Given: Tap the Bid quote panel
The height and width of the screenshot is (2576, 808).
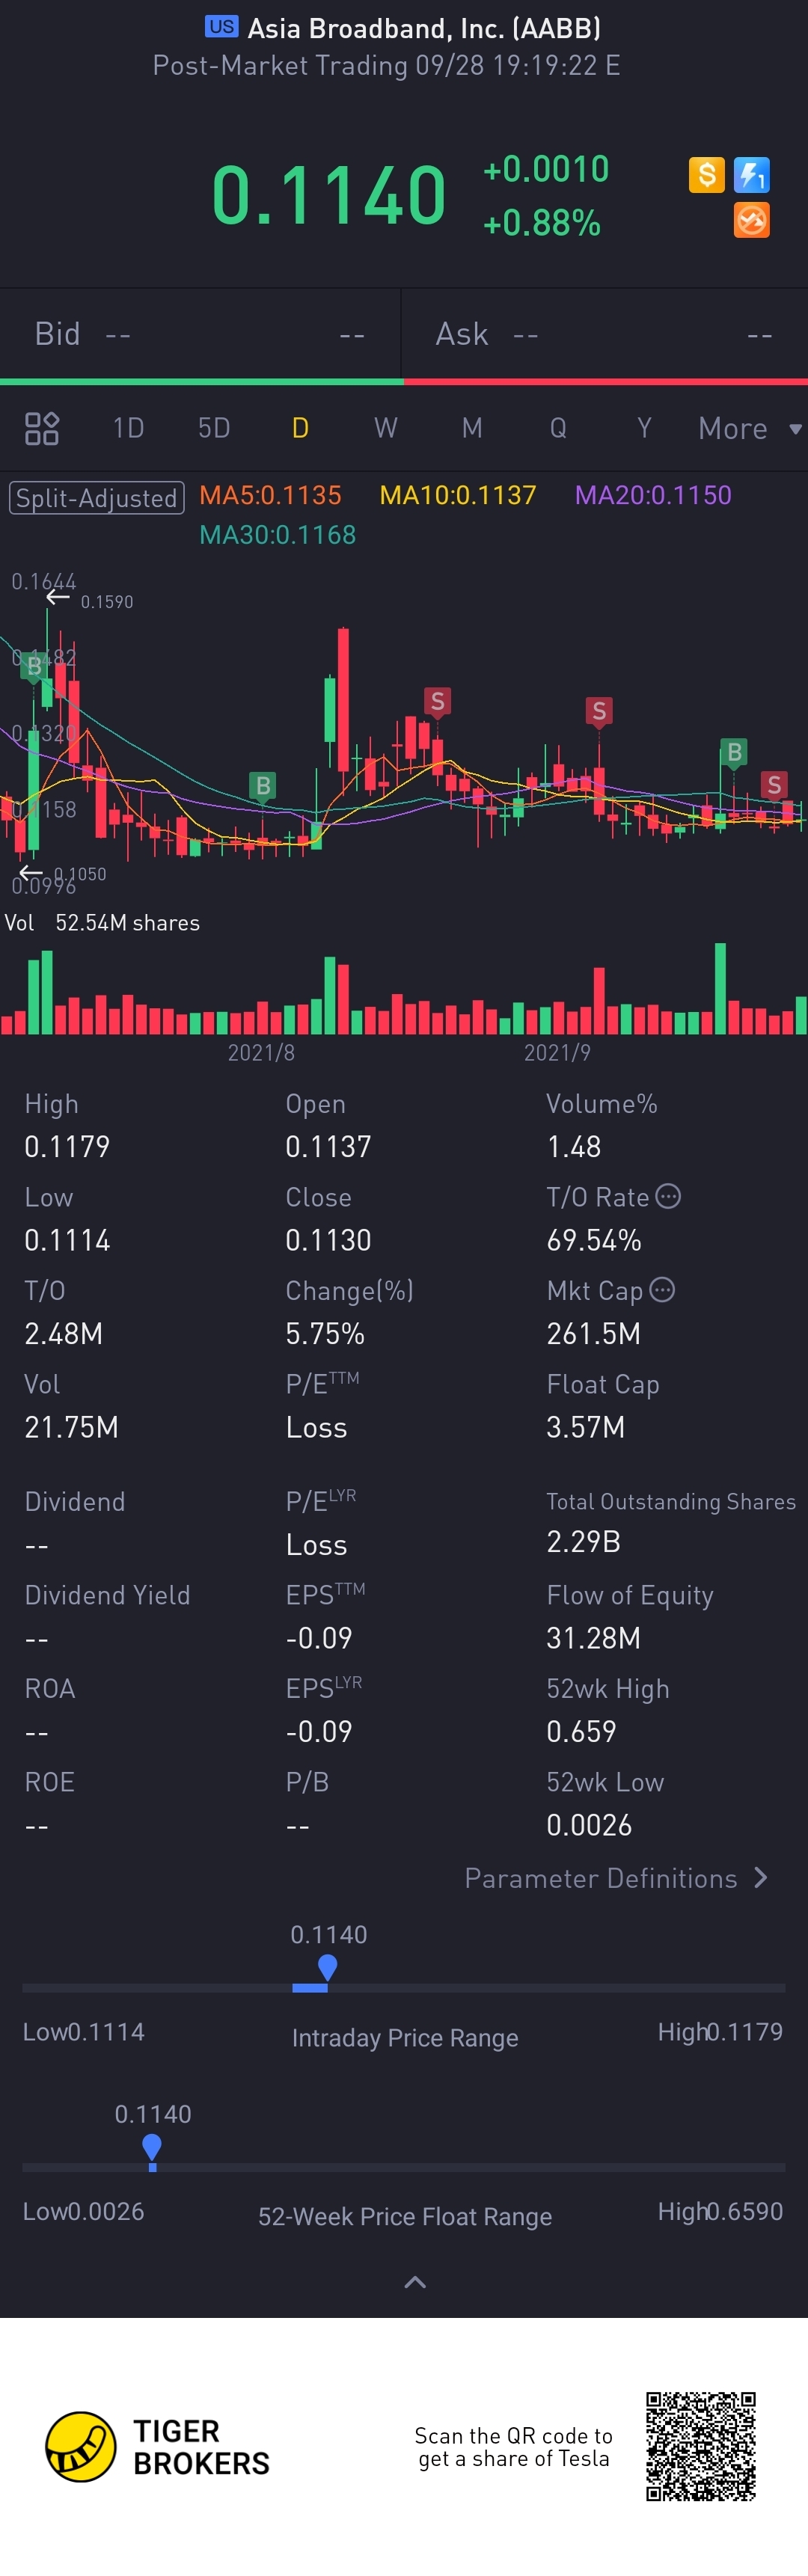Looking at the screenshot, I should 200,334.
